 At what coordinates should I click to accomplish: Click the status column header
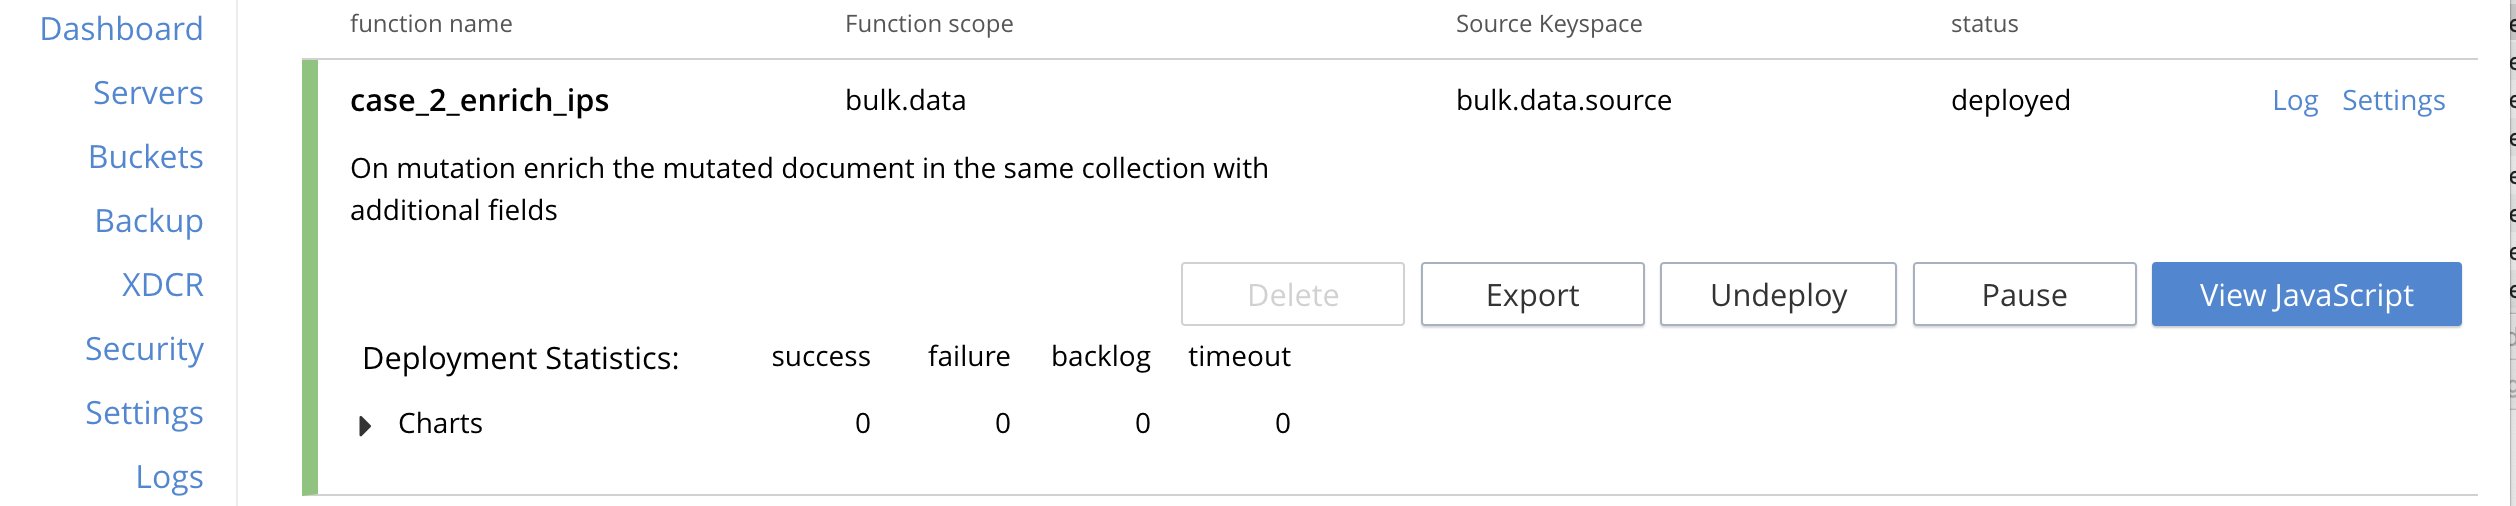[1984, 24]
